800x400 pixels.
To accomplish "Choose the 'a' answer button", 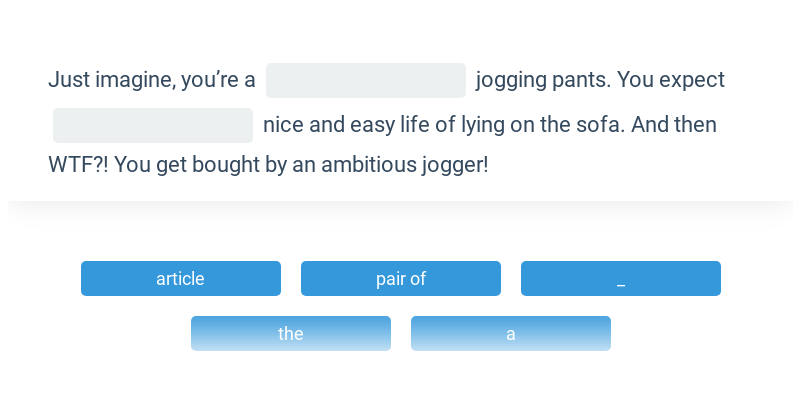I will coord(511,333).
